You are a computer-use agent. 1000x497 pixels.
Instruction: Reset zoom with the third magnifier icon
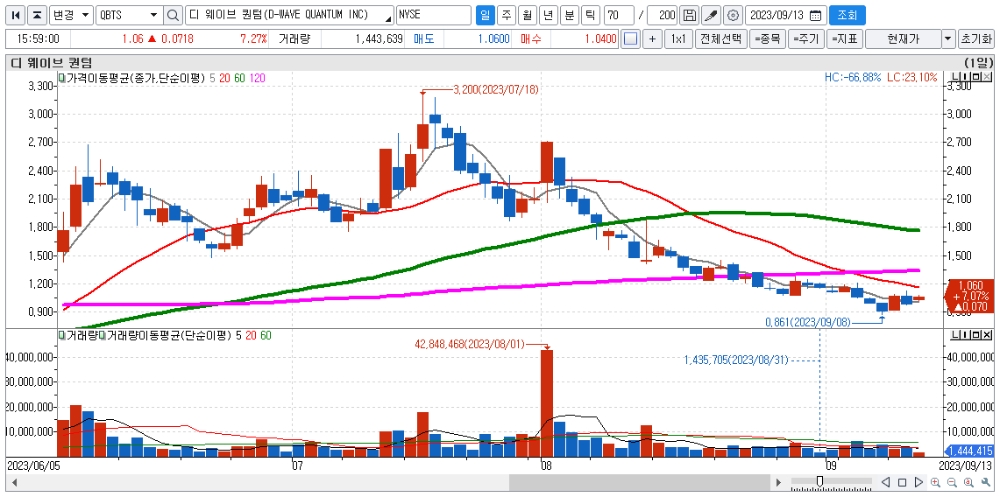pos(967,482)
